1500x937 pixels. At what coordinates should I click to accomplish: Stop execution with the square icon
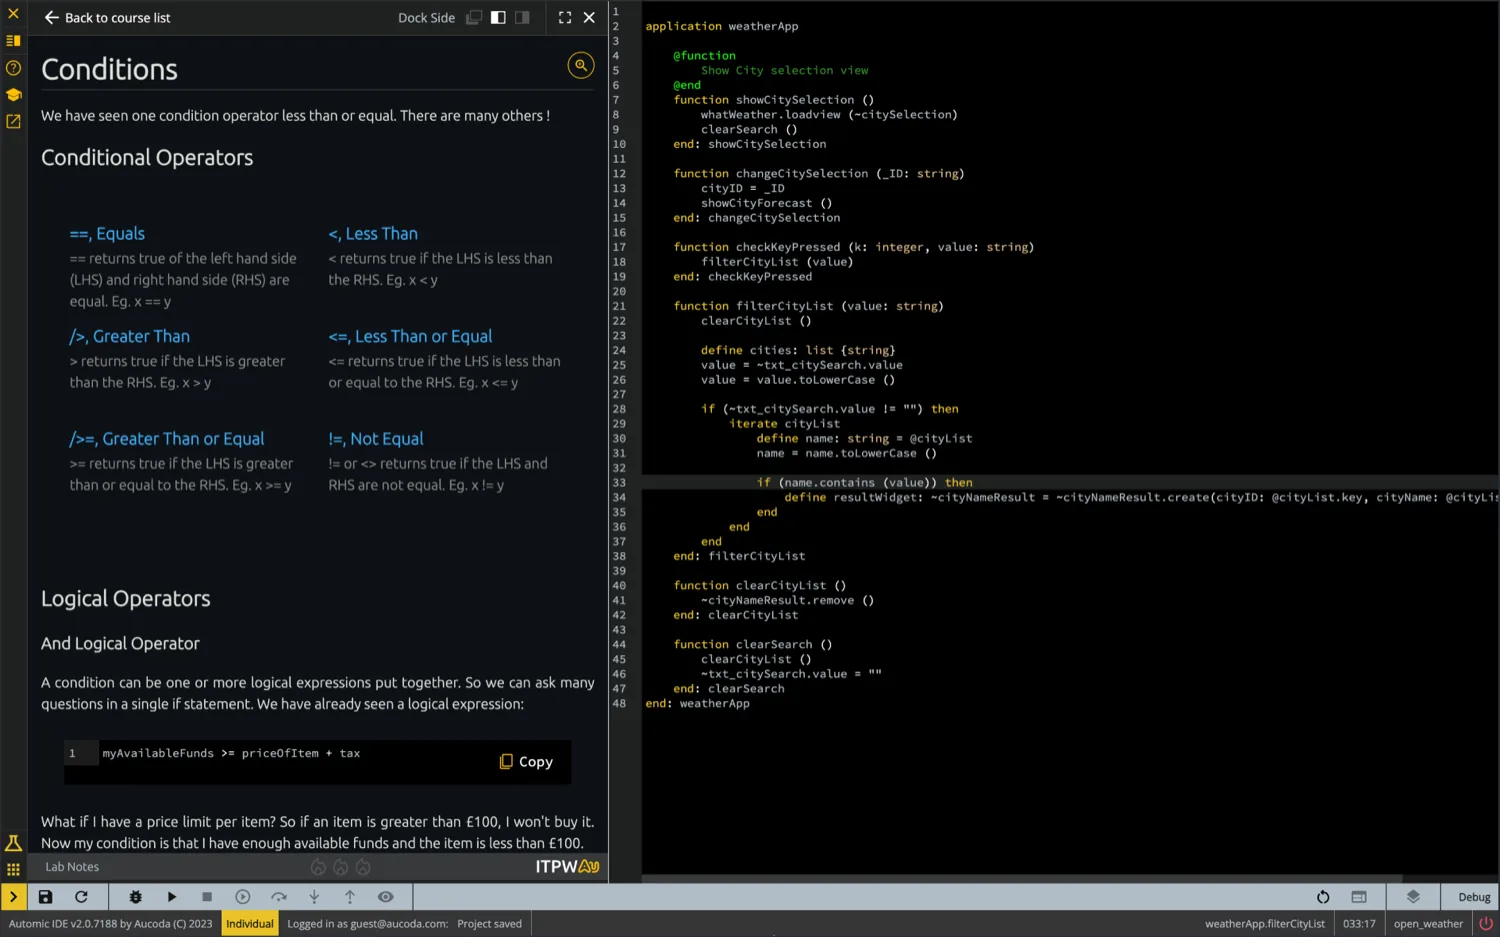(207, 897)
